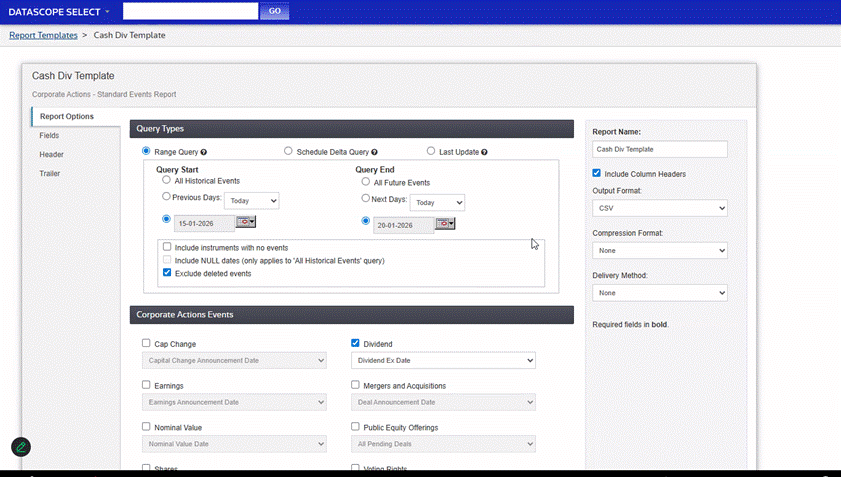Viewport: 841px width, 477px height.
Task: Choose All Future Events for Query End
Action: (x=365, y=181)
